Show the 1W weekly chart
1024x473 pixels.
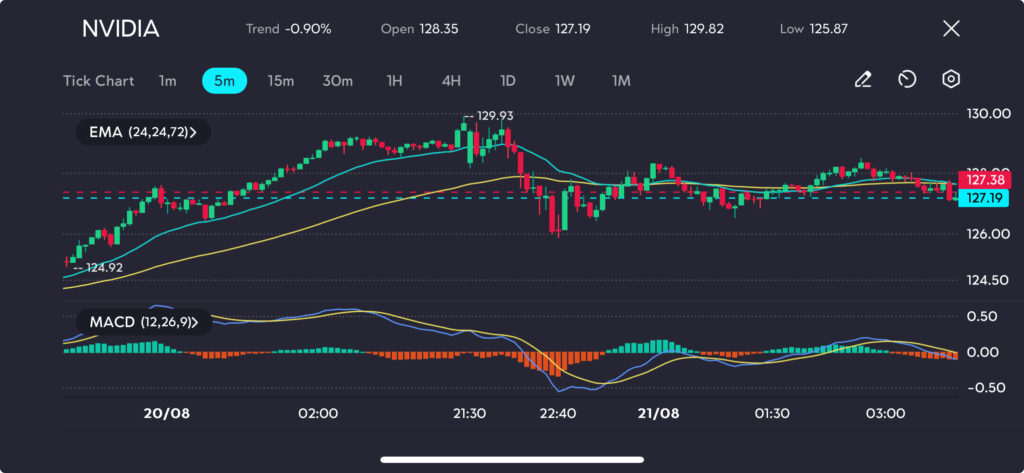tap(565, 81)
